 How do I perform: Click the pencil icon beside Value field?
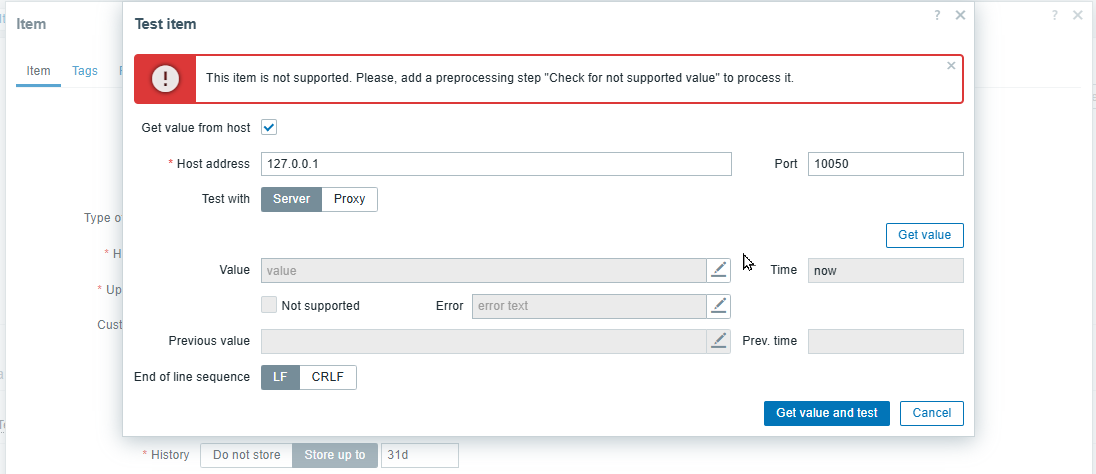(719, 270)
